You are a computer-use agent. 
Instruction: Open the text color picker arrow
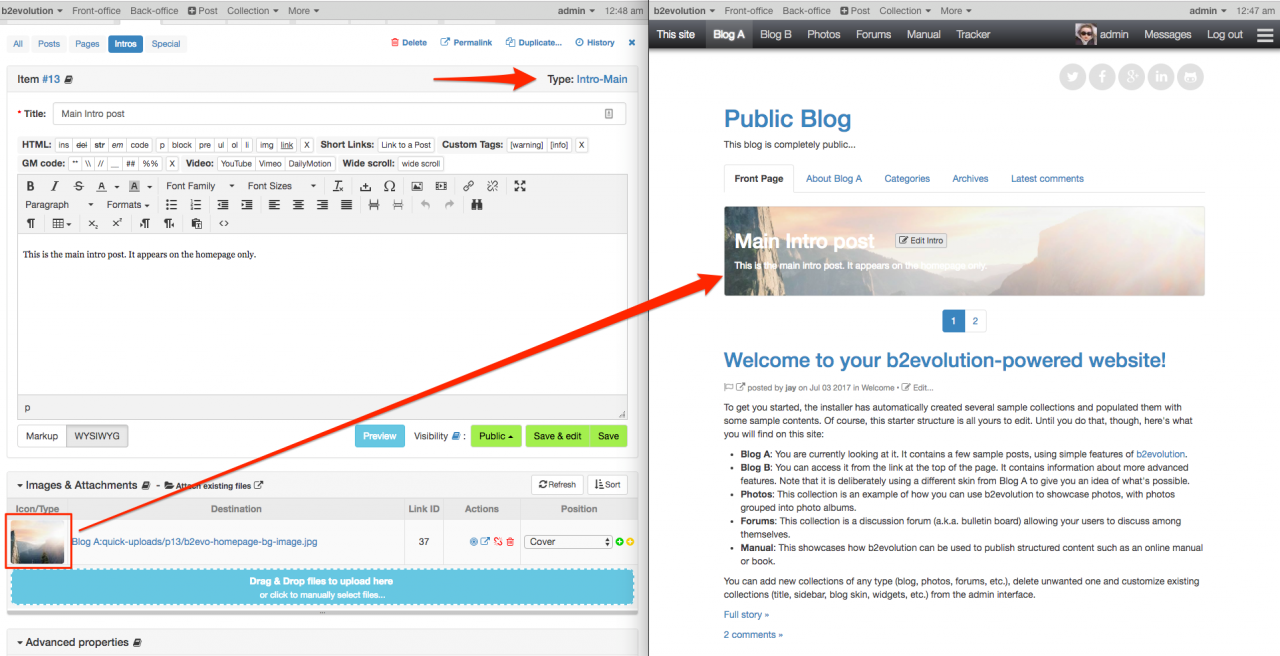[118, 186]
